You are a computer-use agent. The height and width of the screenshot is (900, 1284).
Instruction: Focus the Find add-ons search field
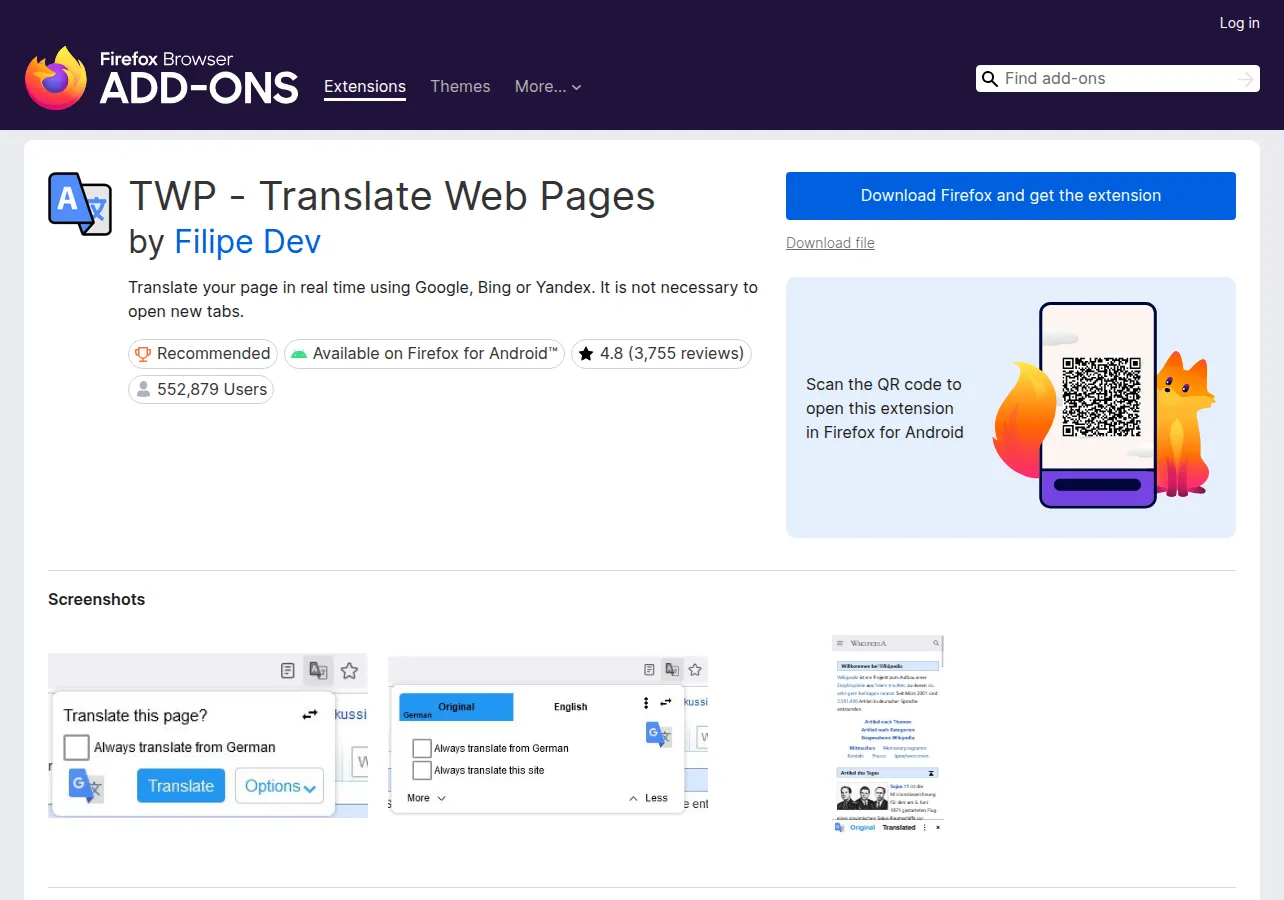[x=1116, y=79]
